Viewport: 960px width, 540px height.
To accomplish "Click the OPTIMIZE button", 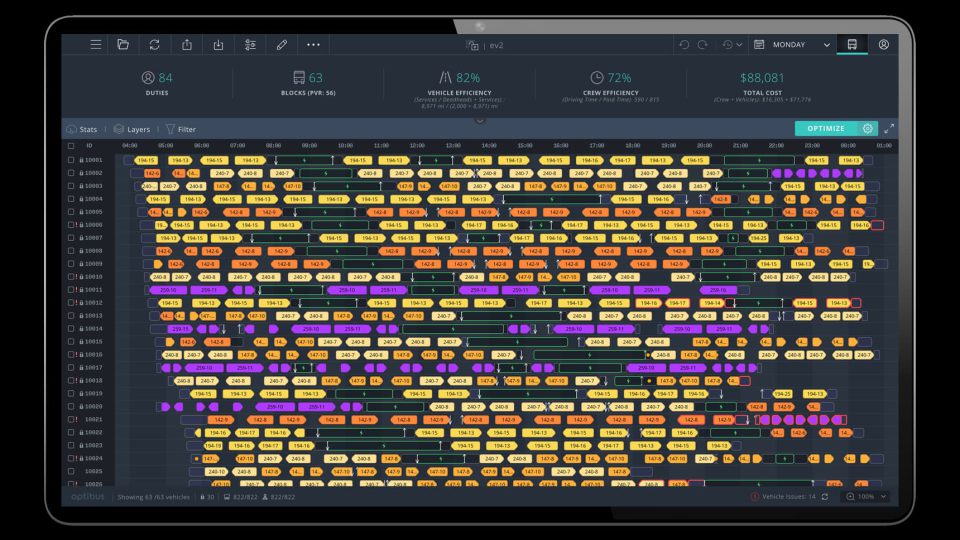I will click(x=826, y=128).
